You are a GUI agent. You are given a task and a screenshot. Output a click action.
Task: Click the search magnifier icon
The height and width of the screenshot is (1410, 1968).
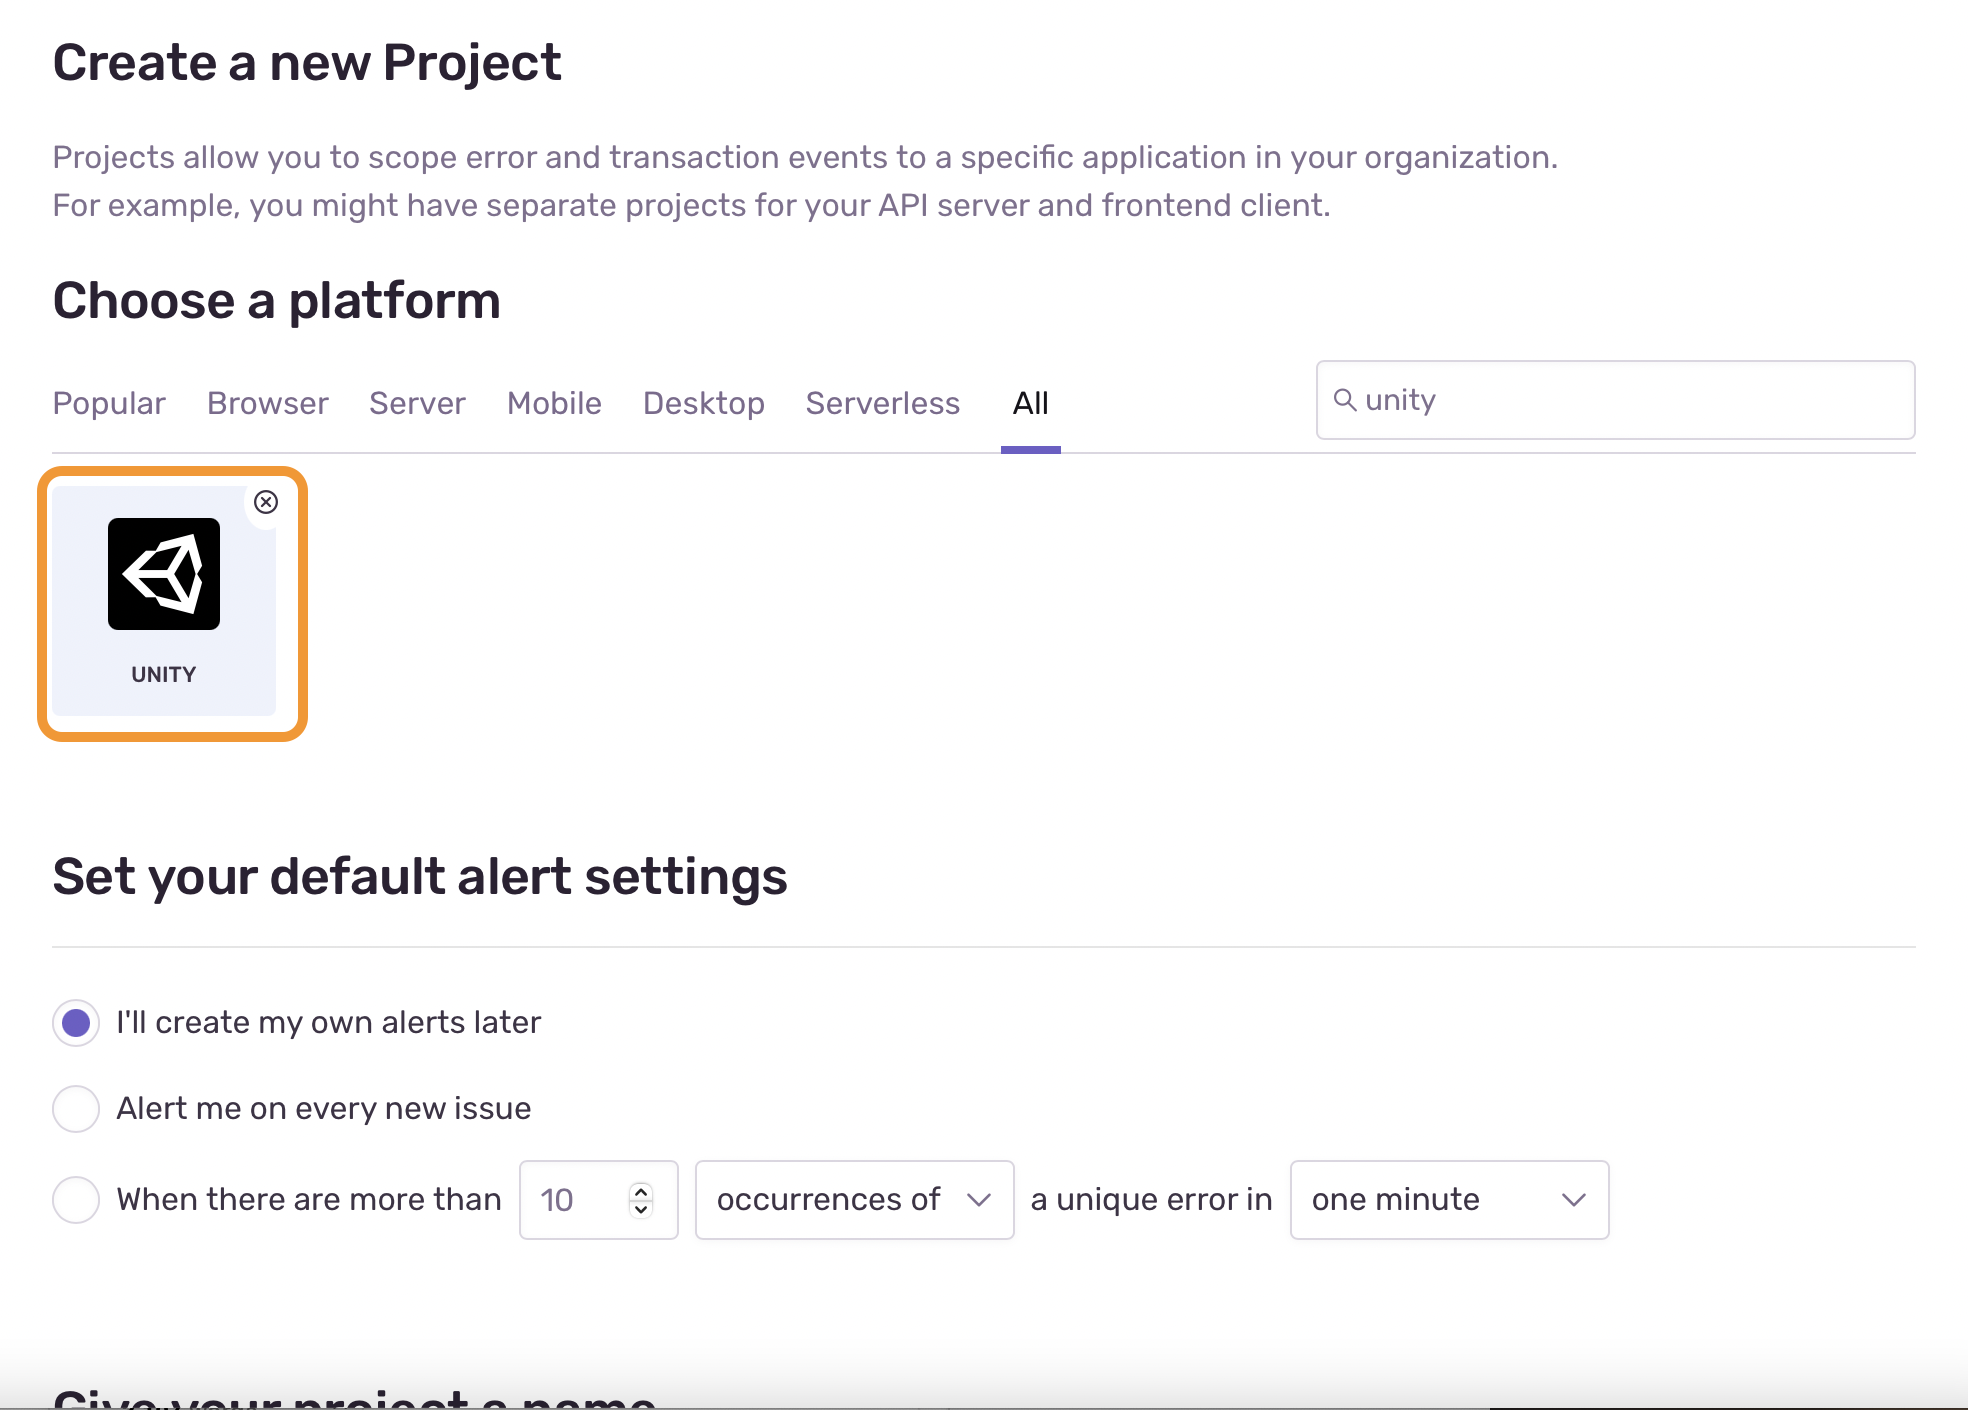tap(1345, 400)
